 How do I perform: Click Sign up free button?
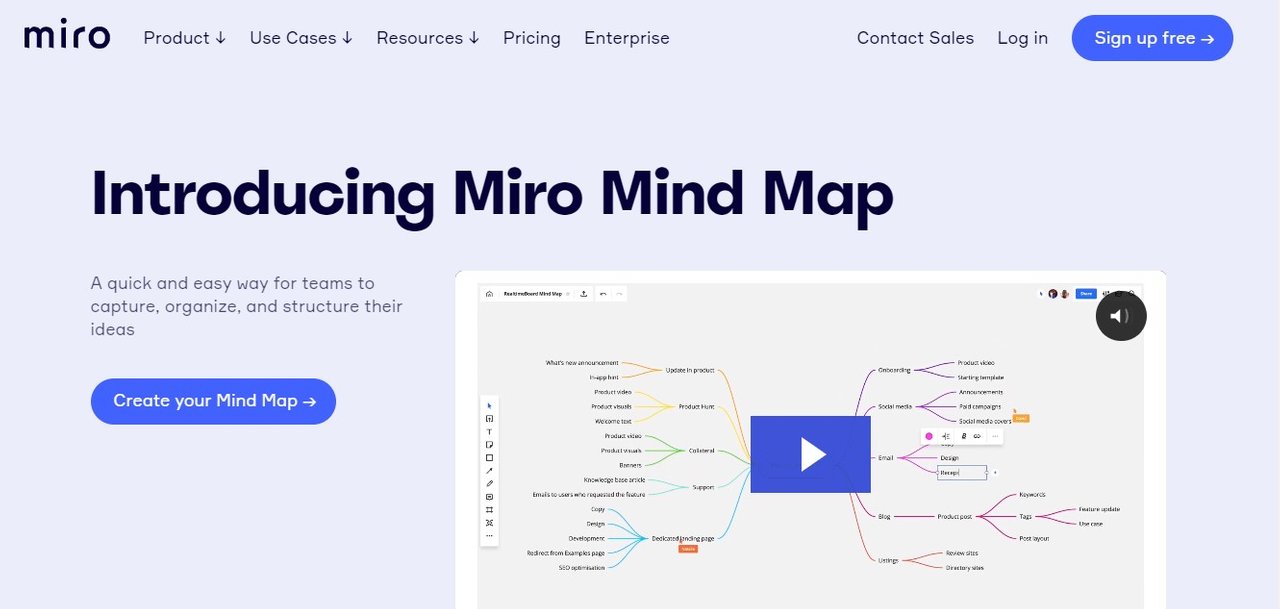pyautogui.click(x=1152, y=38)
